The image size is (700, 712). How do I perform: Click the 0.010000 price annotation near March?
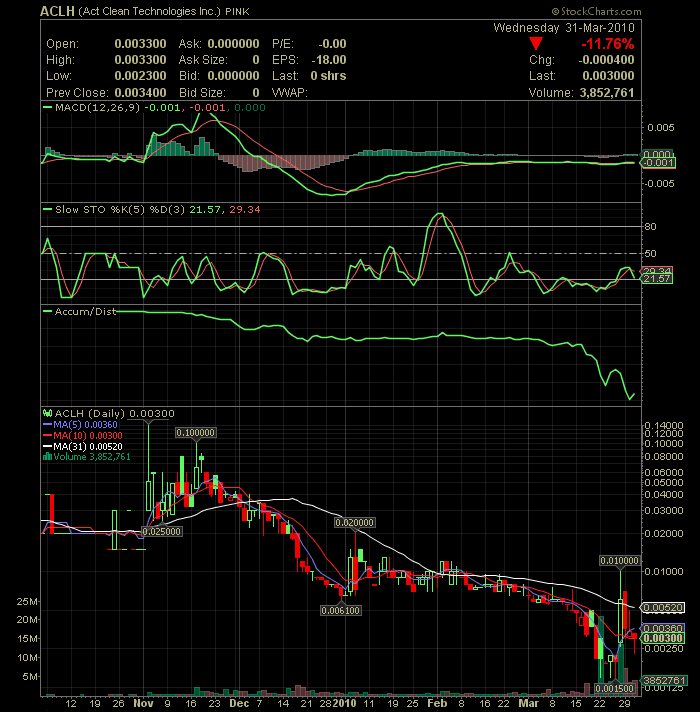pyautogui.click(x=620, y=561)
